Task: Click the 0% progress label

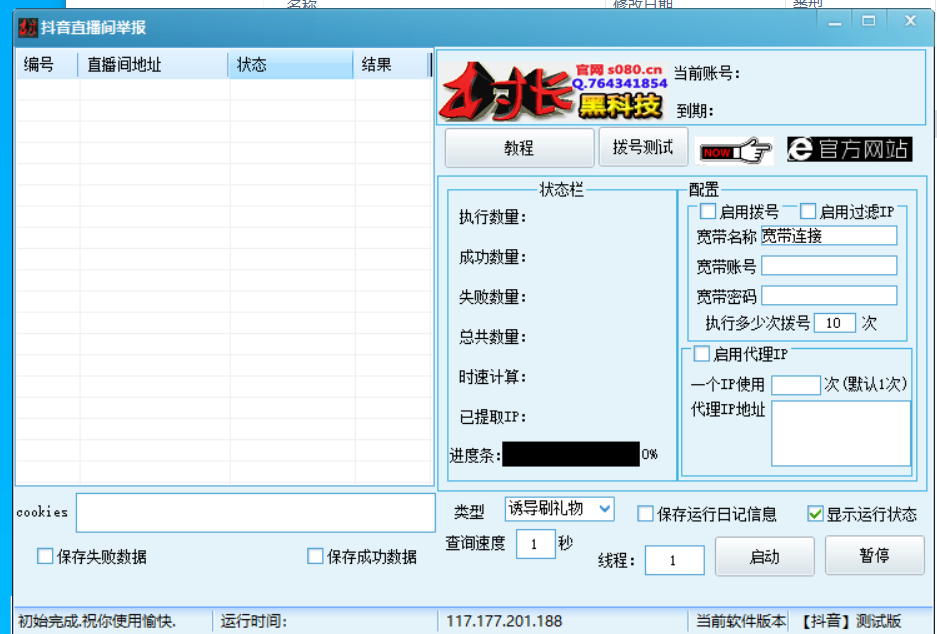Action: click(x=650, y=455)
